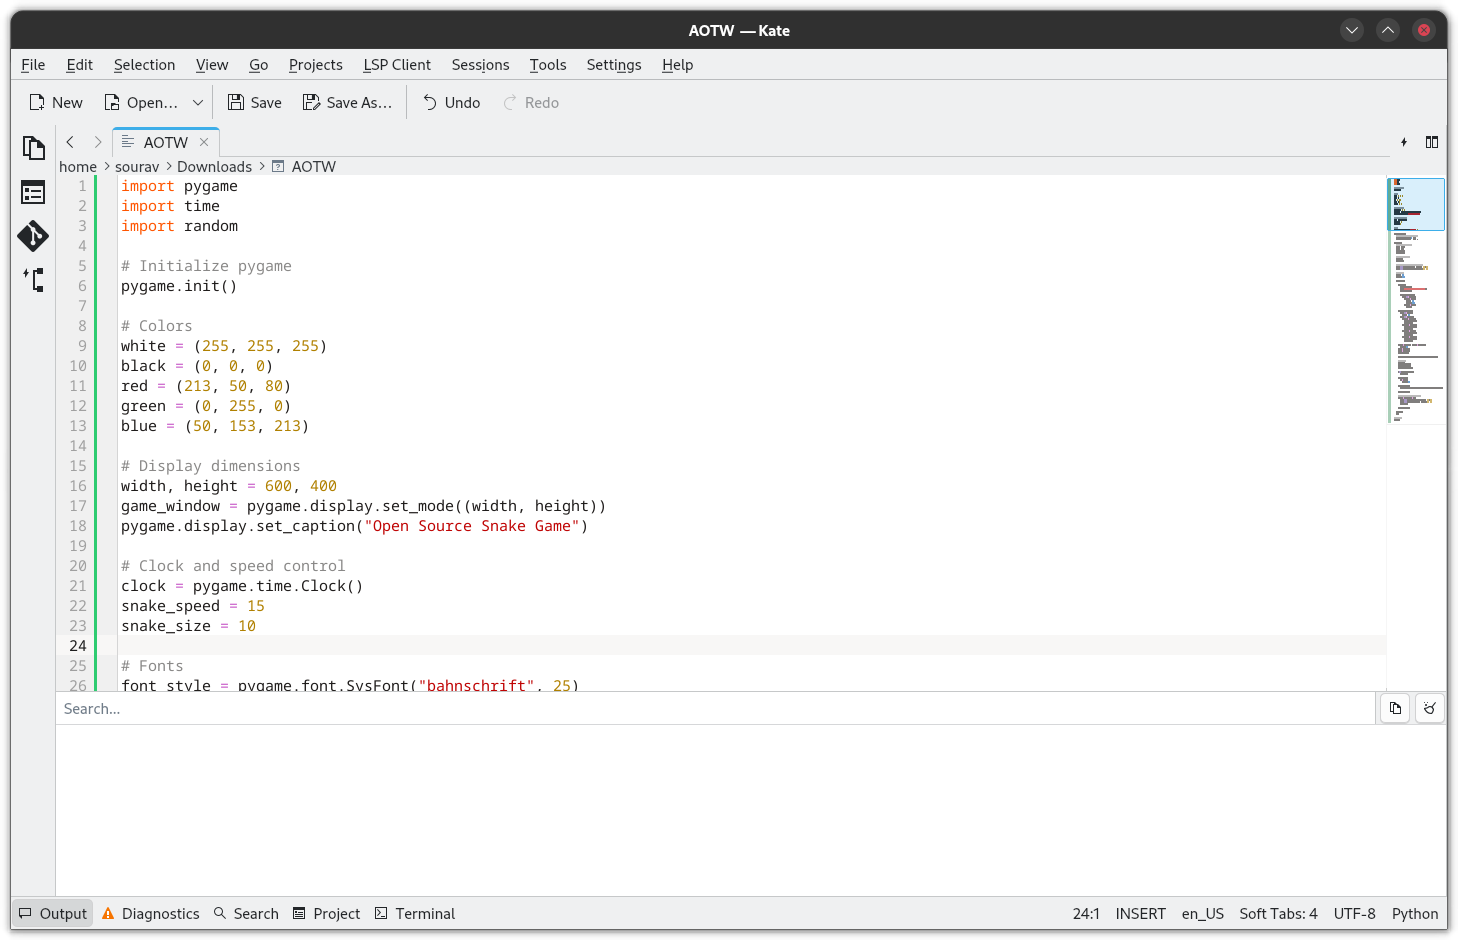This screenshot has width=1458, height=940.
Task: Change Soft Tabs: 4 setting
Action: 1278,913
